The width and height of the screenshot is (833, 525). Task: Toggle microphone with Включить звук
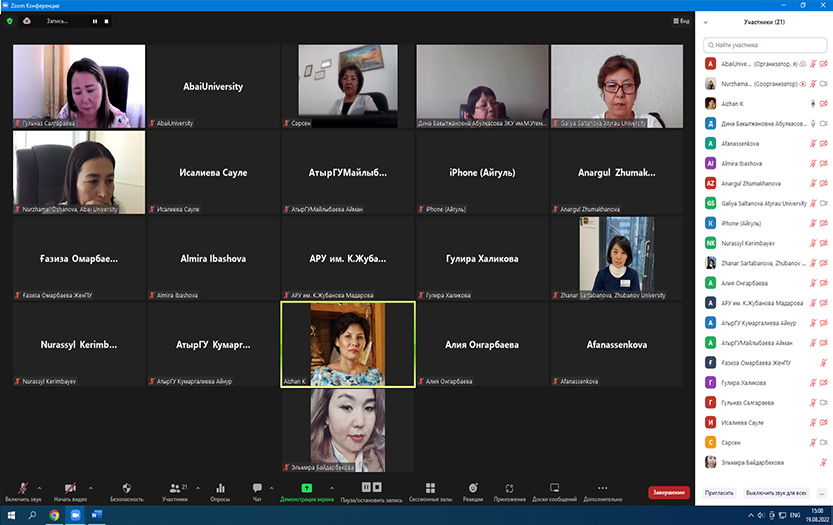22,488
